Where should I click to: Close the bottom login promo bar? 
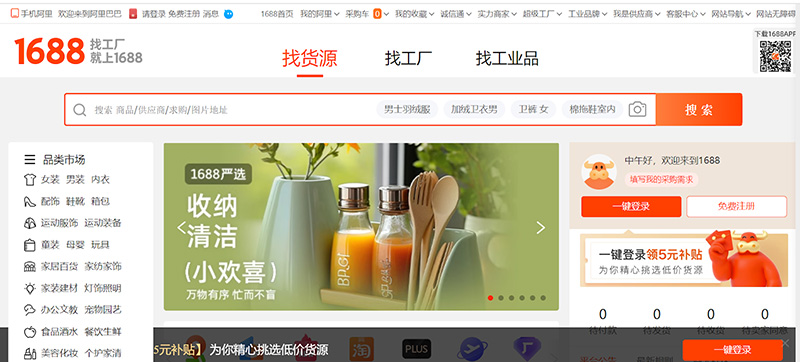[x=785, y=343]
